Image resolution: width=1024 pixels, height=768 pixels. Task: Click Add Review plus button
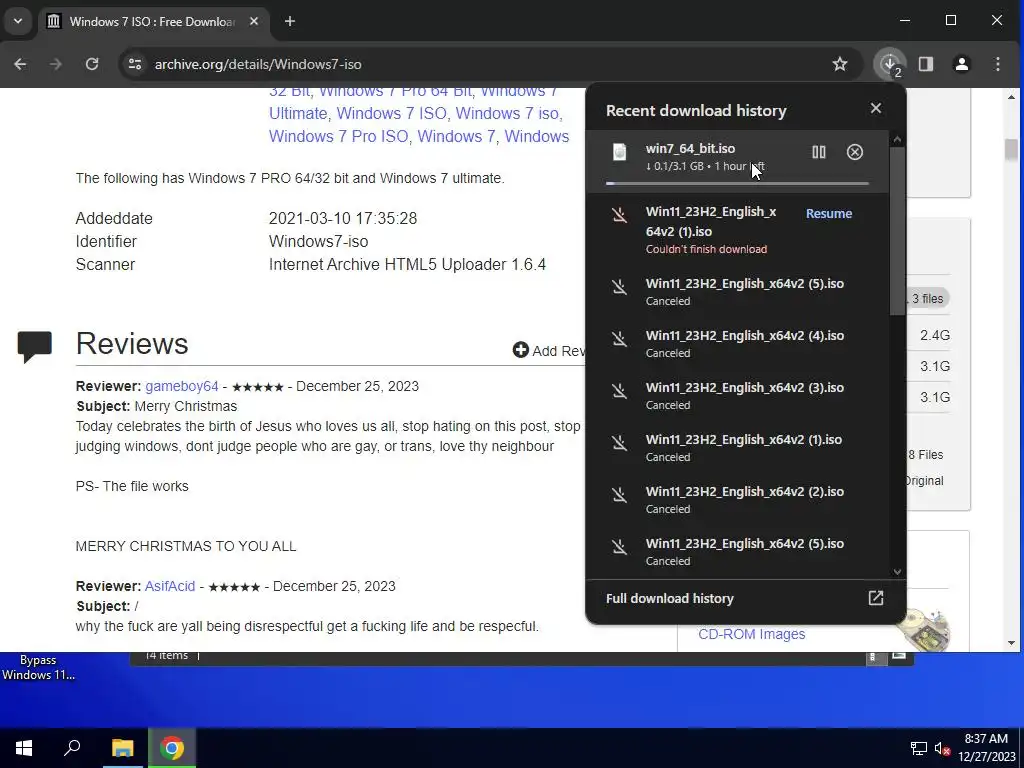tap(520, 350)
